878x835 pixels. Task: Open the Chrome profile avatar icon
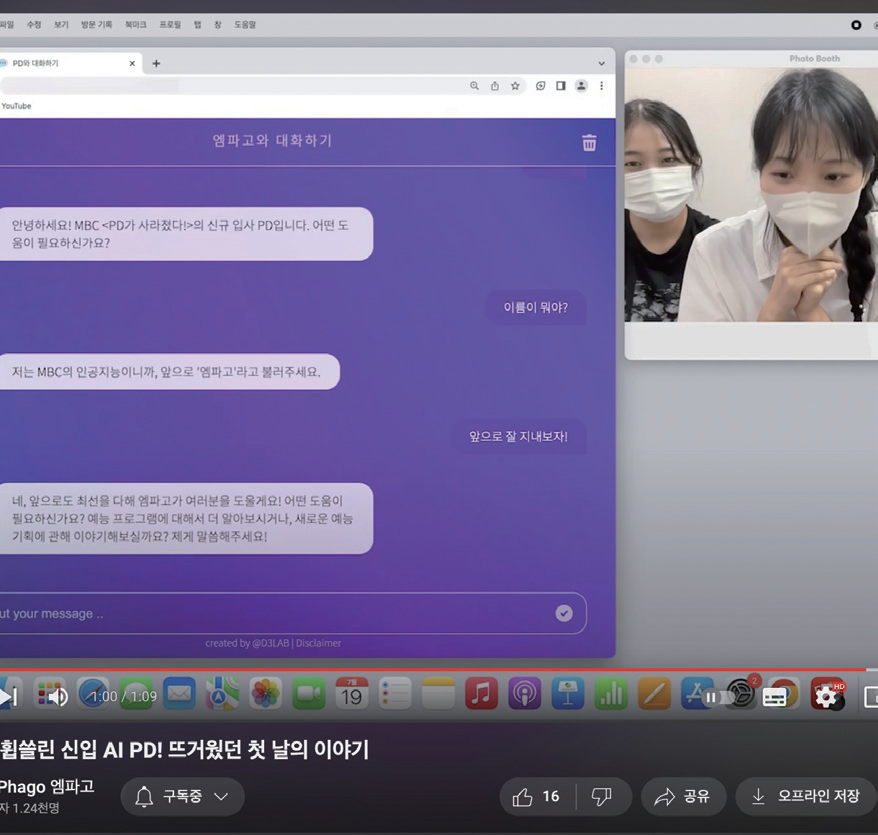581,86
